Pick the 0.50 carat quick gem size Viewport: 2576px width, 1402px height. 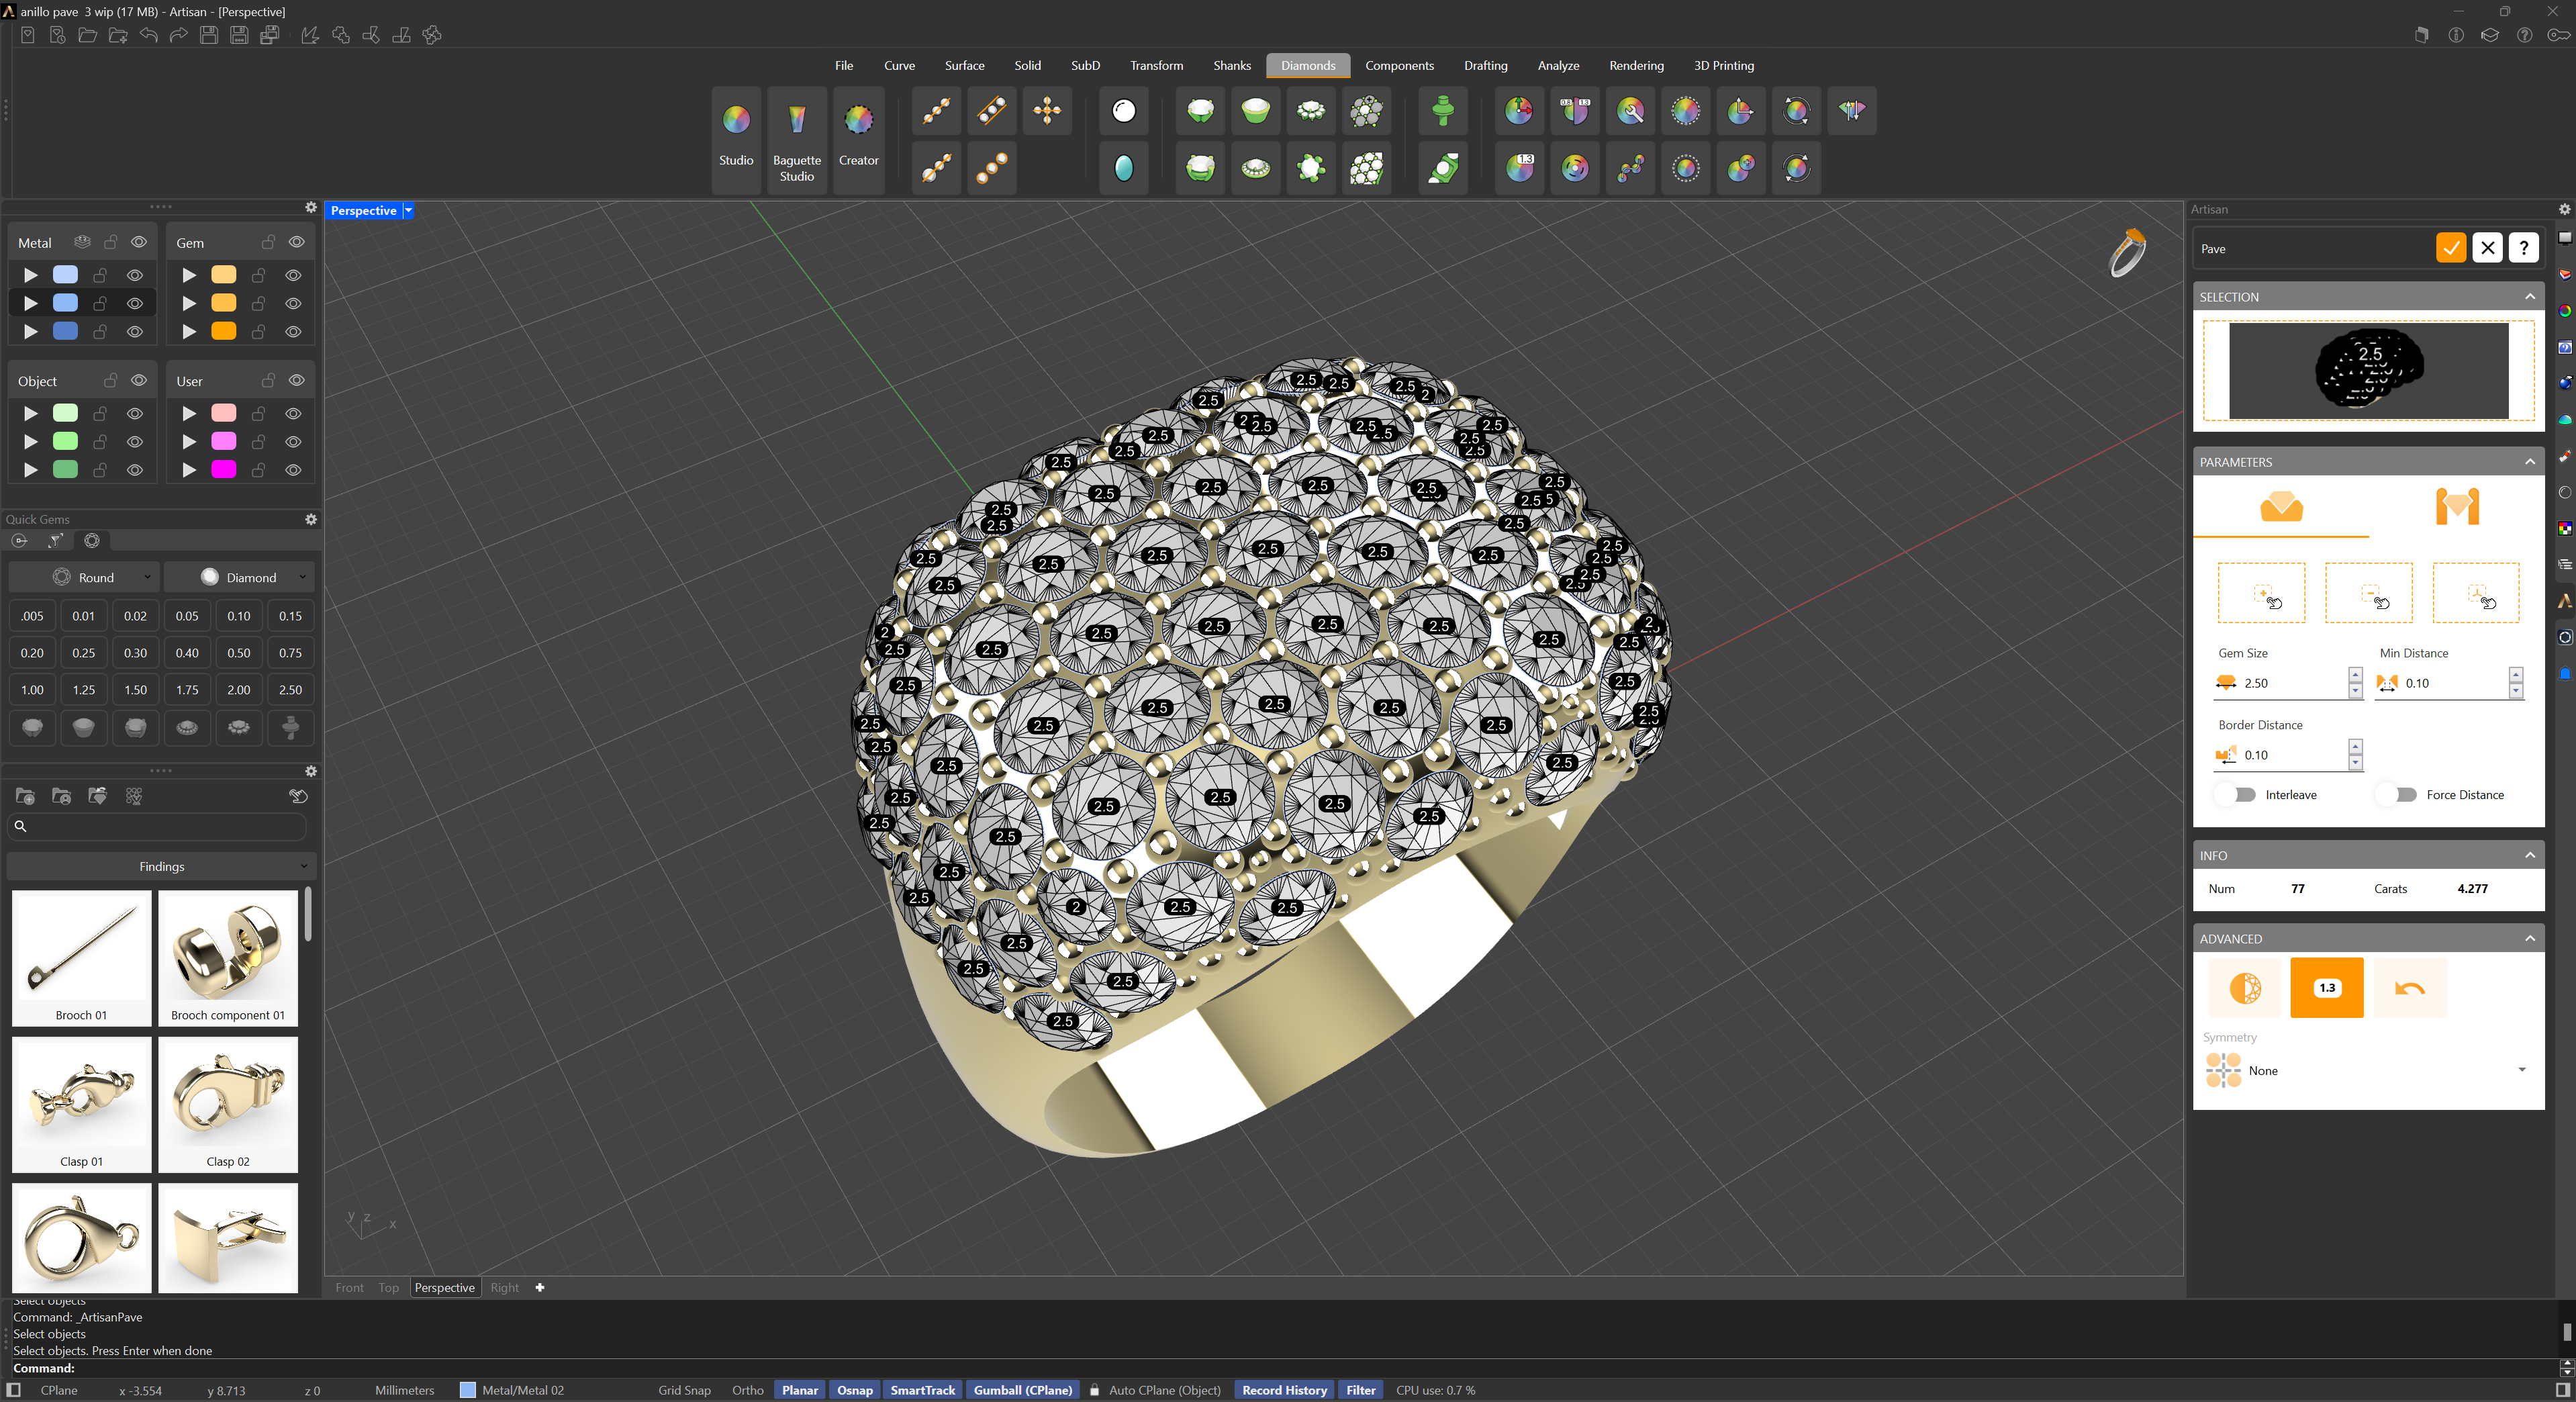tap(238, 653)
